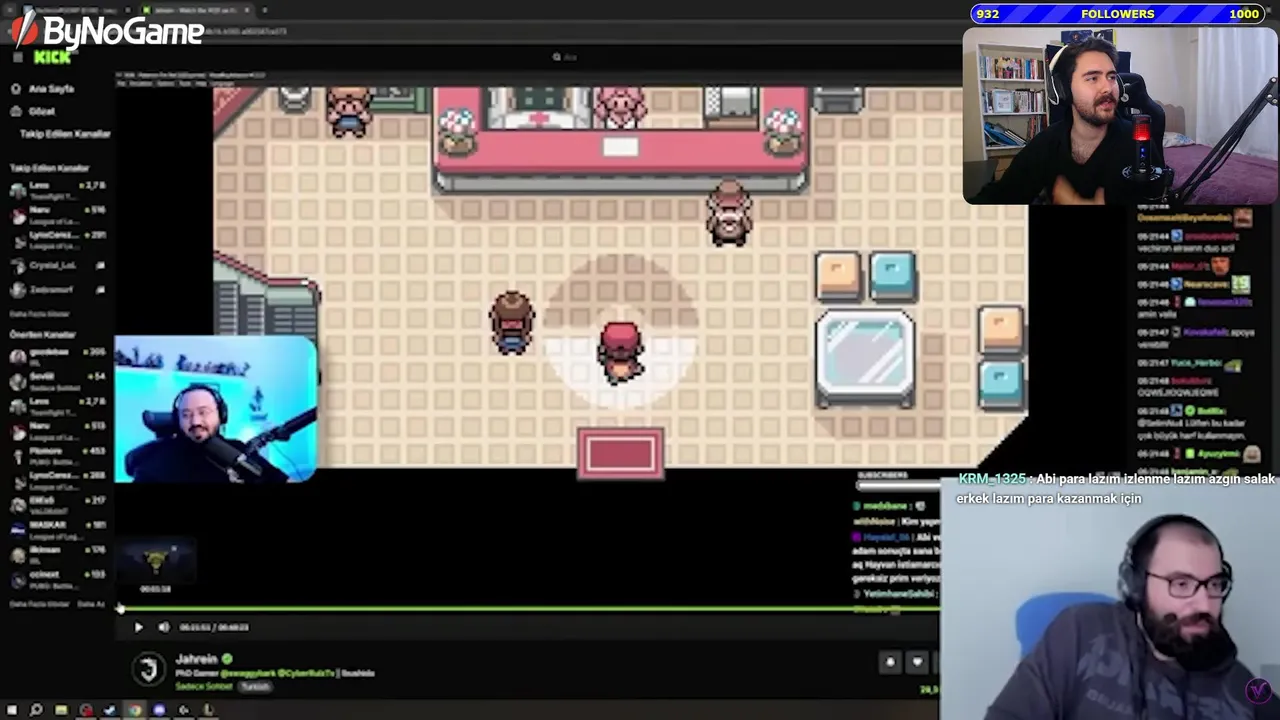Click the video preview thumbnail above the seek bar

point(155,562)
